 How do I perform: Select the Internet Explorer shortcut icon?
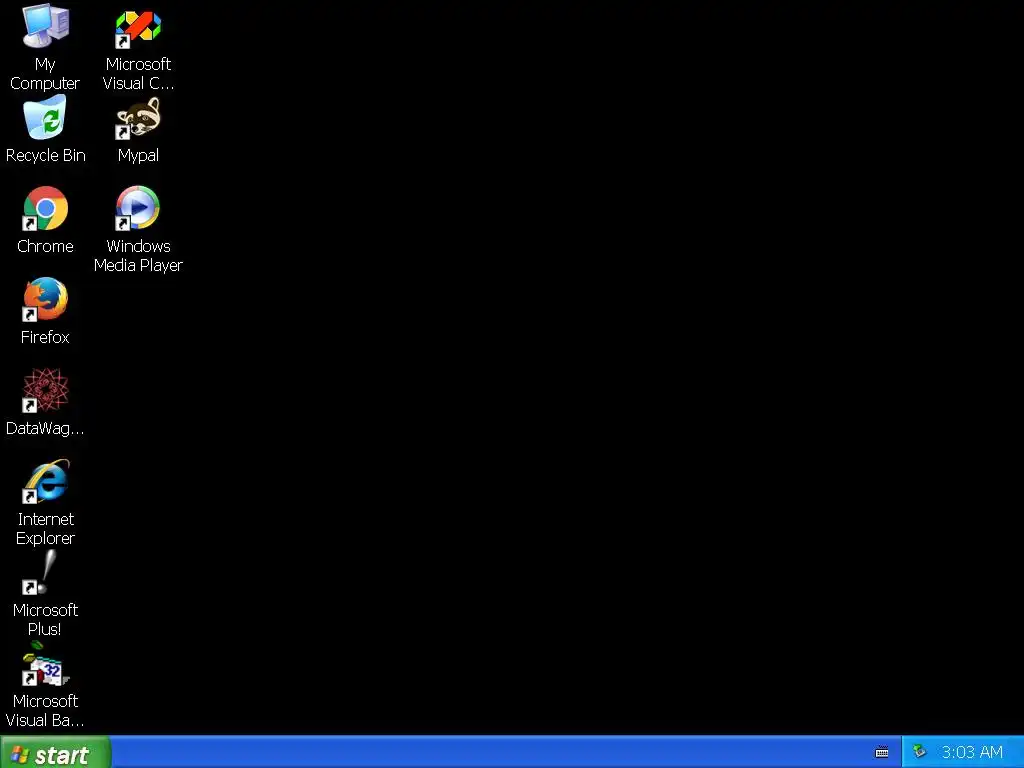click(45, 481)
